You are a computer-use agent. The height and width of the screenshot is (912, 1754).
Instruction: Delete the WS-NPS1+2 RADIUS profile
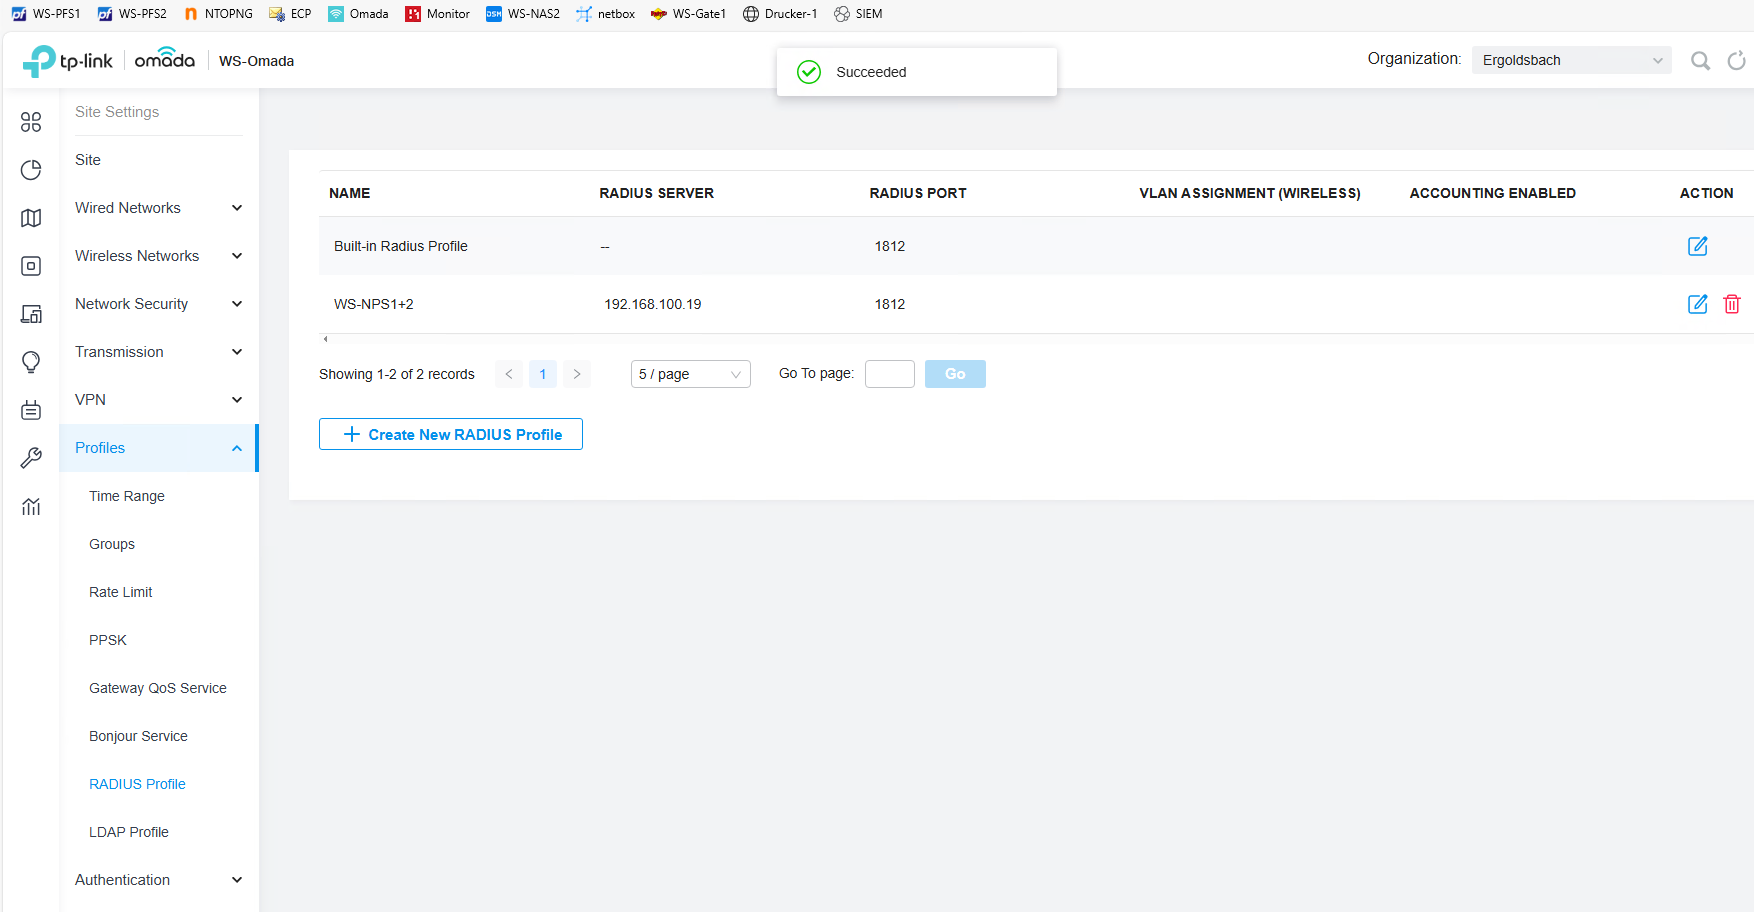1732,304
